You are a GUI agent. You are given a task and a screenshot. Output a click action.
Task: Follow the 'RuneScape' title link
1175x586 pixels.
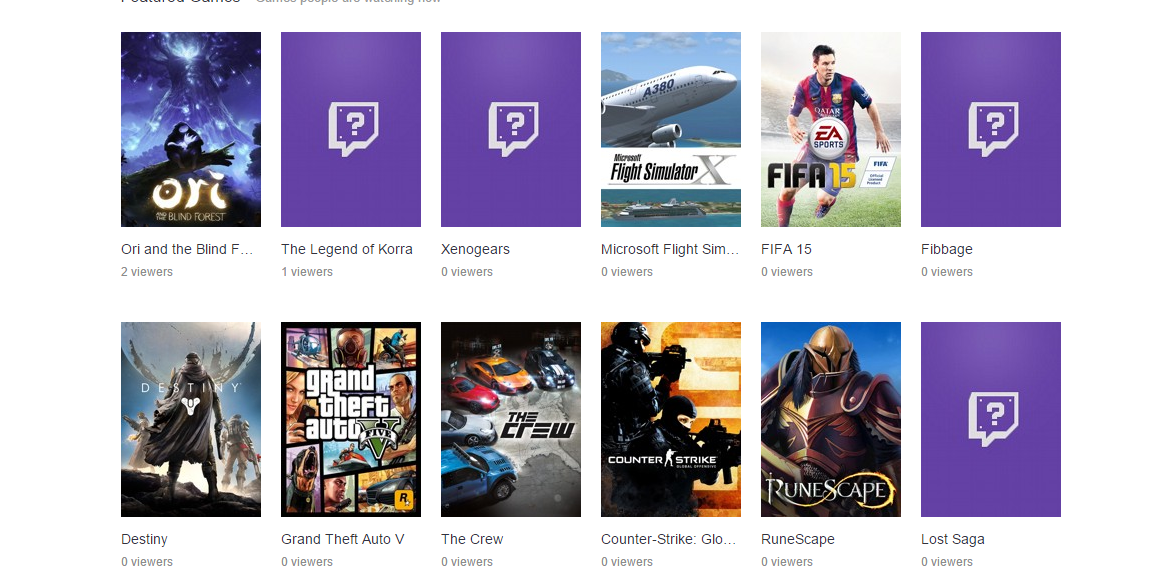pos(798,540)
